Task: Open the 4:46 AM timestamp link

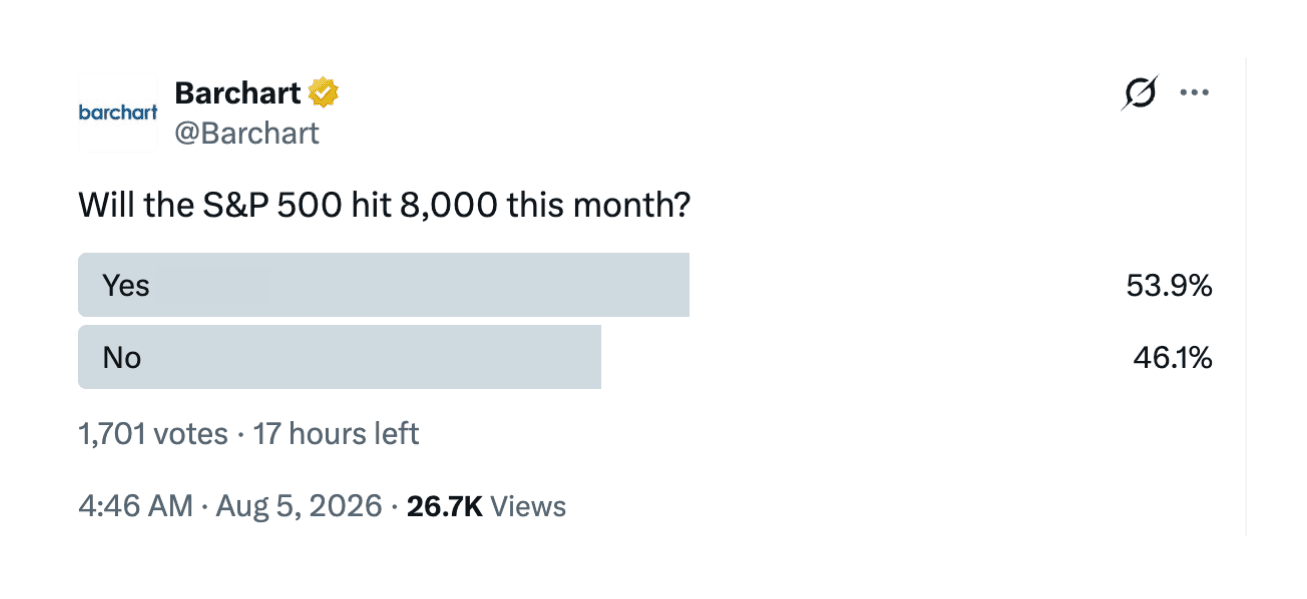Action: point(135,506)
